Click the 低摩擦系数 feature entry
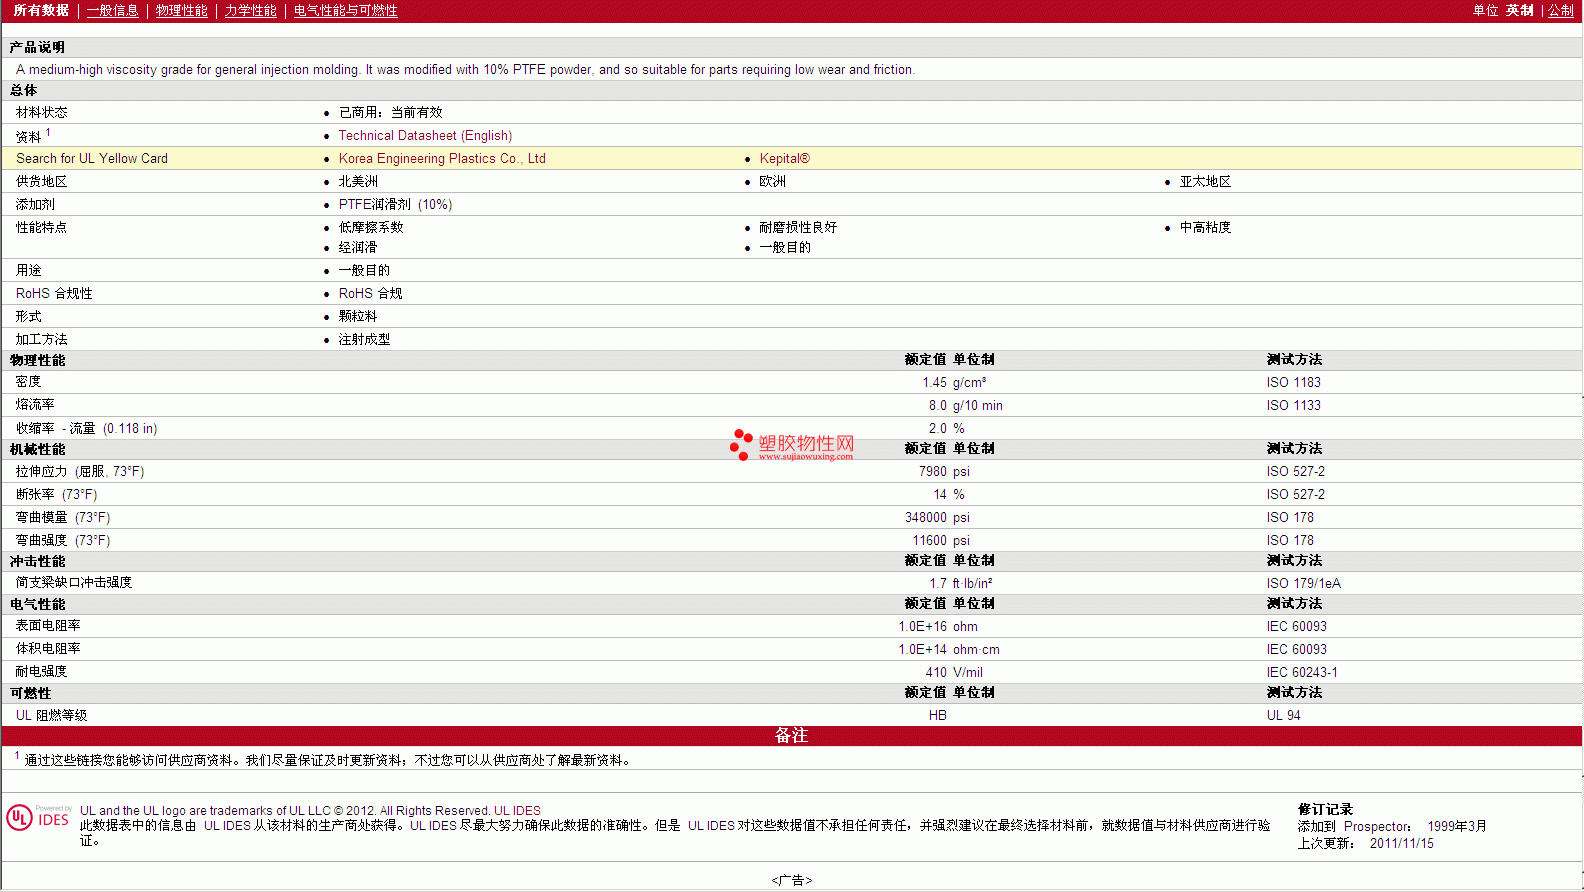 (x=371, y=227)
